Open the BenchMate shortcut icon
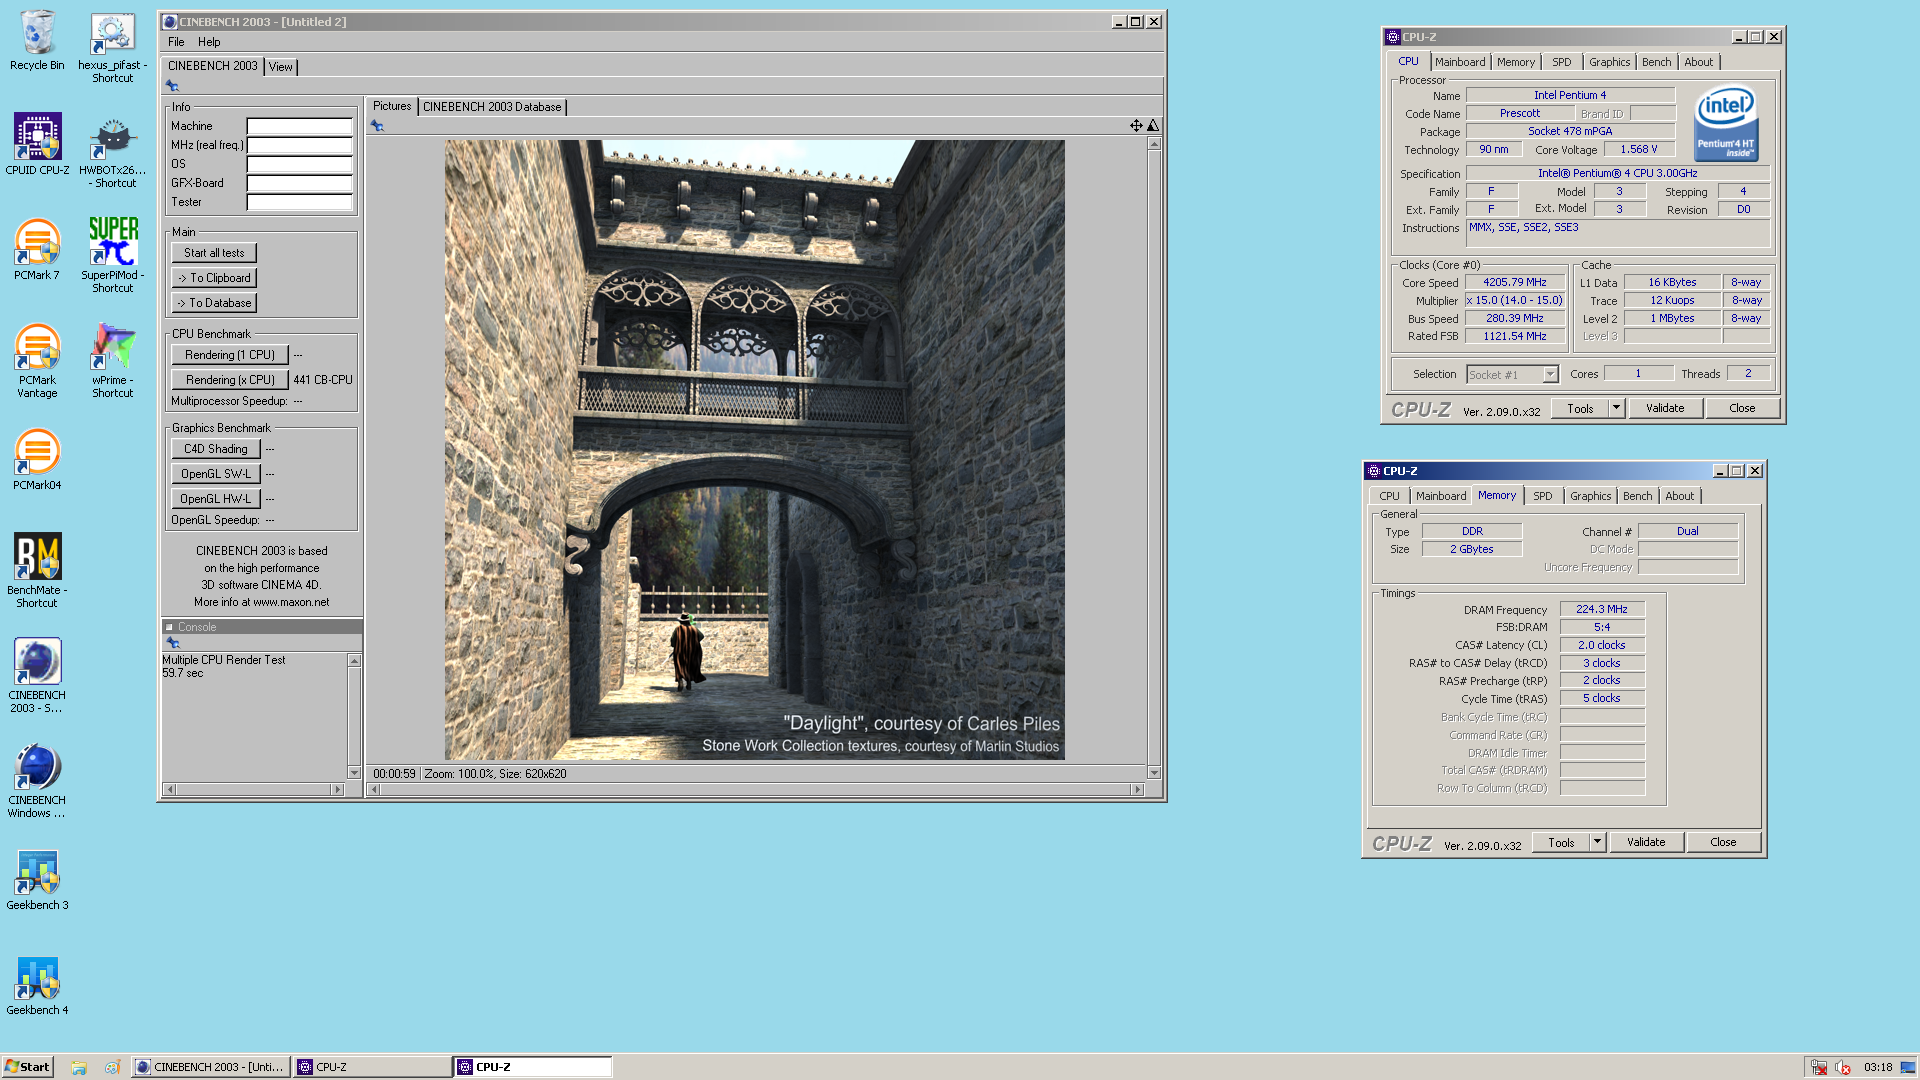1920x1080 pixels. [x=37, y=570]
